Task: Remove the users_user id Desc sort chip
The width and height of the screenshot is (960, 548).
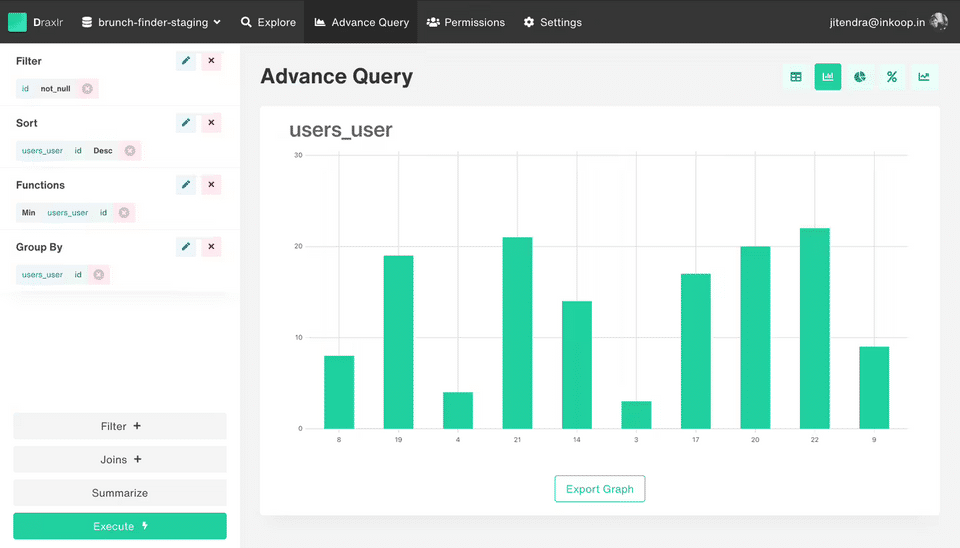Action: click(130, 151)
